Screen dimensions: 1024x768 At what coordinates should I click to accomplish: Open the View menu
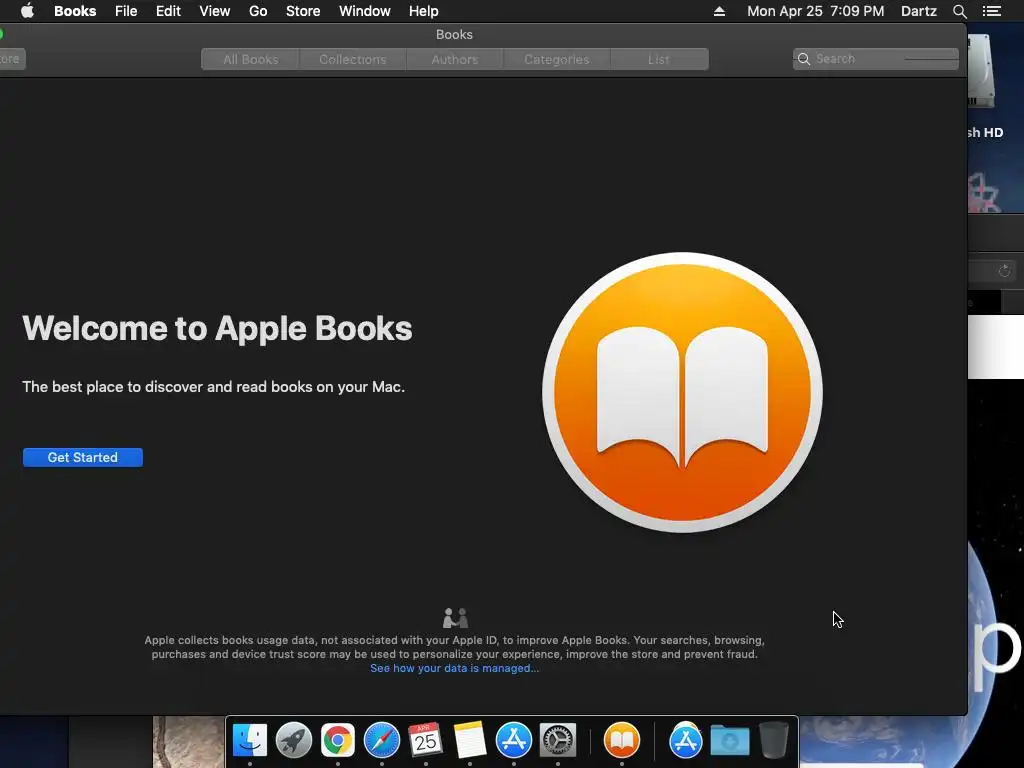tap(215, 11)
